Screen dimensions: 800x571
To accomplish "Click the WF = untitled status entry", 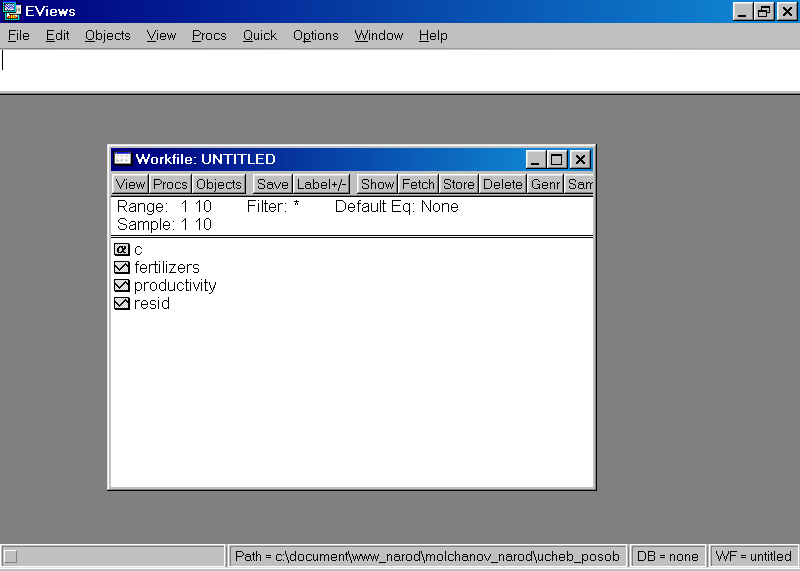I will tap(754, 556).
